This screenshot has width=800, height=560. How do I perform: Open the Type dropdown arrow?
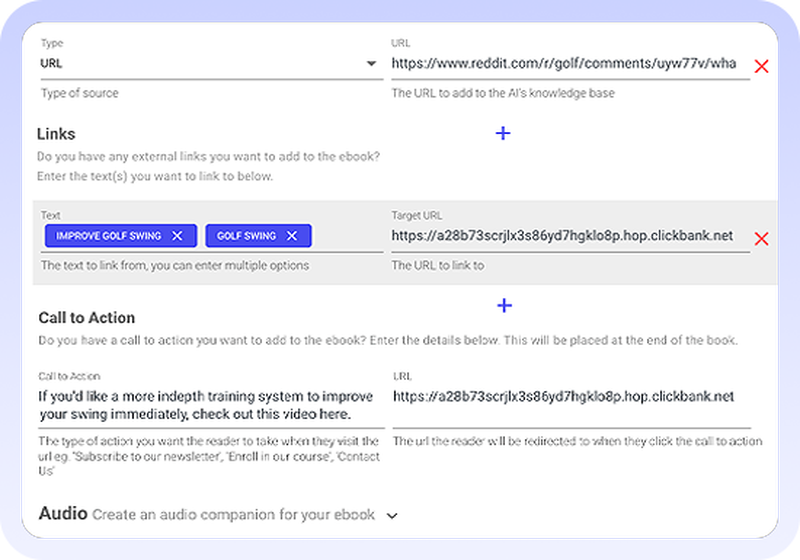(x=371, y=64)
